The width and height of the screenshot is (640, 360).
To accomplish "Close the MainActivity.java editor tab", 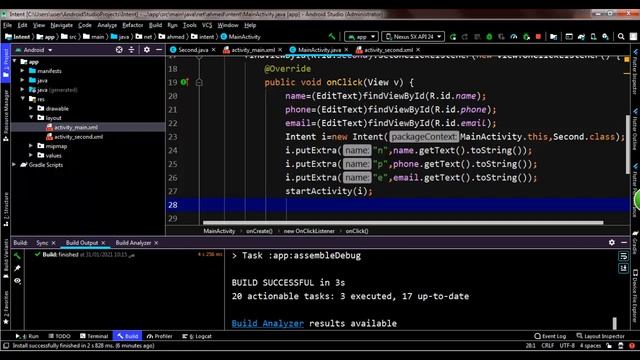I will 347,50.
